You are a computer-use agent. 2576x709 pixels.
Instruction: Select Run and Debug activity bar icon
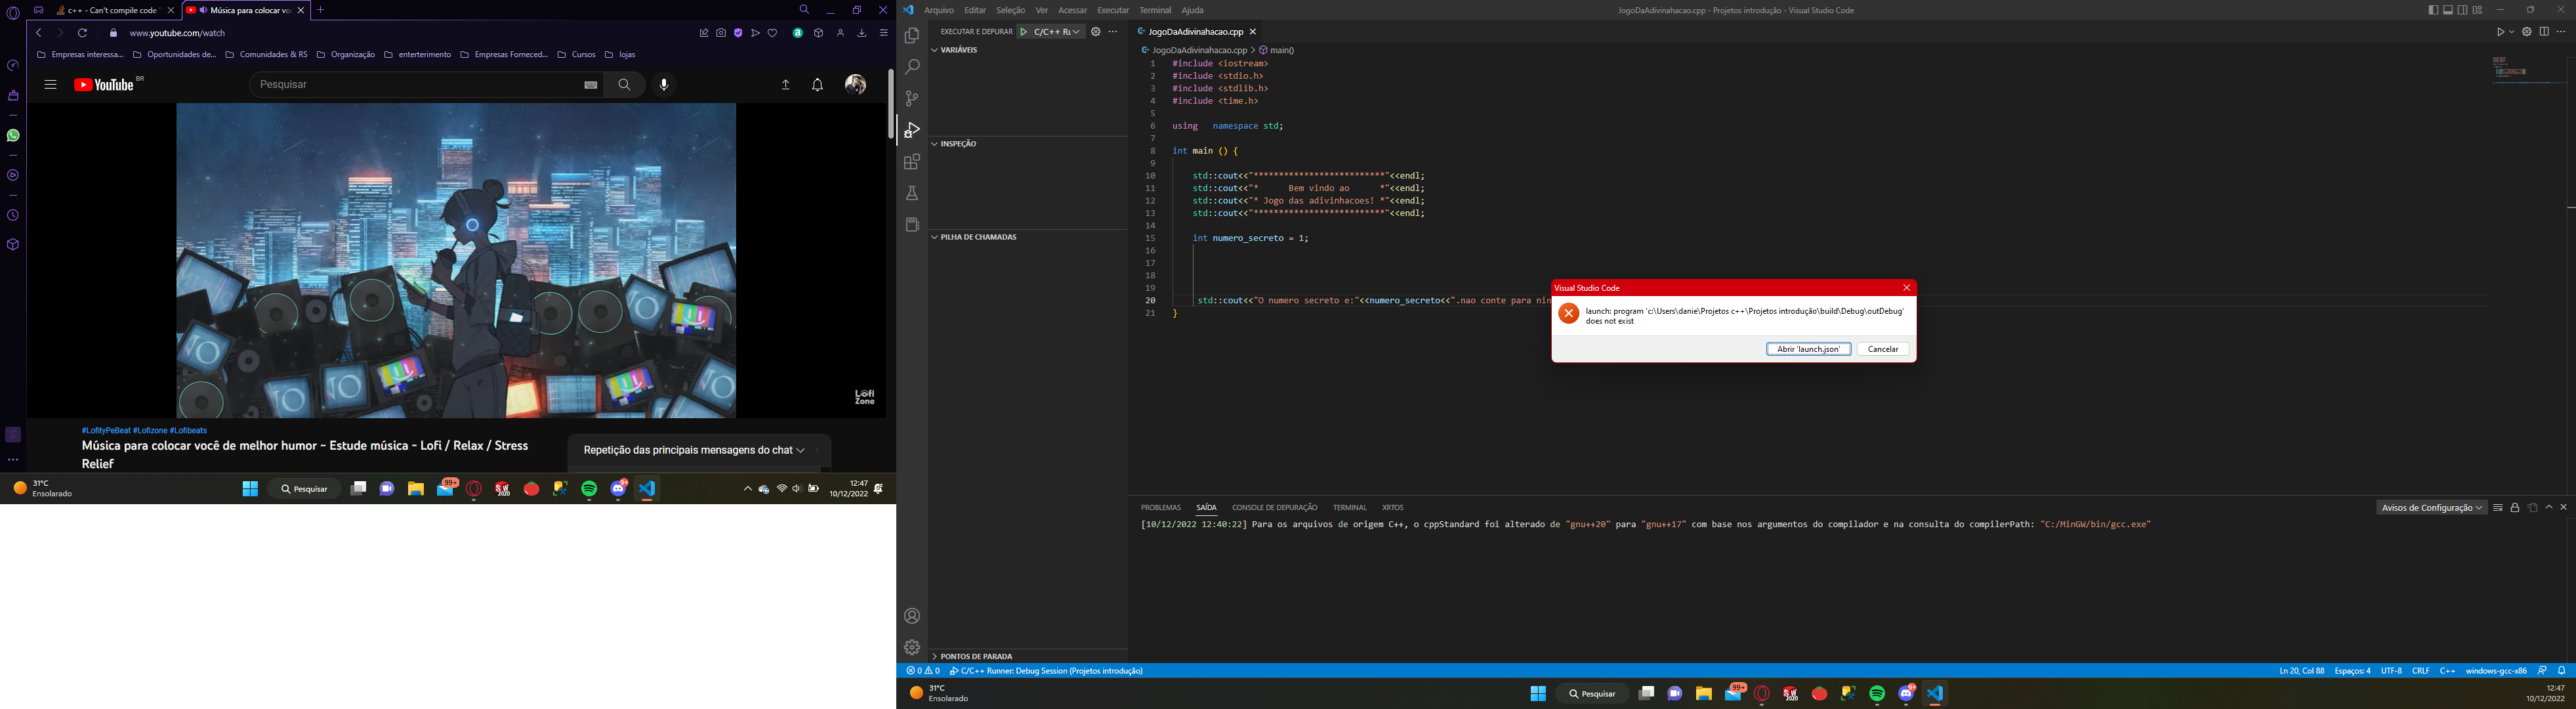pos(912,130)
